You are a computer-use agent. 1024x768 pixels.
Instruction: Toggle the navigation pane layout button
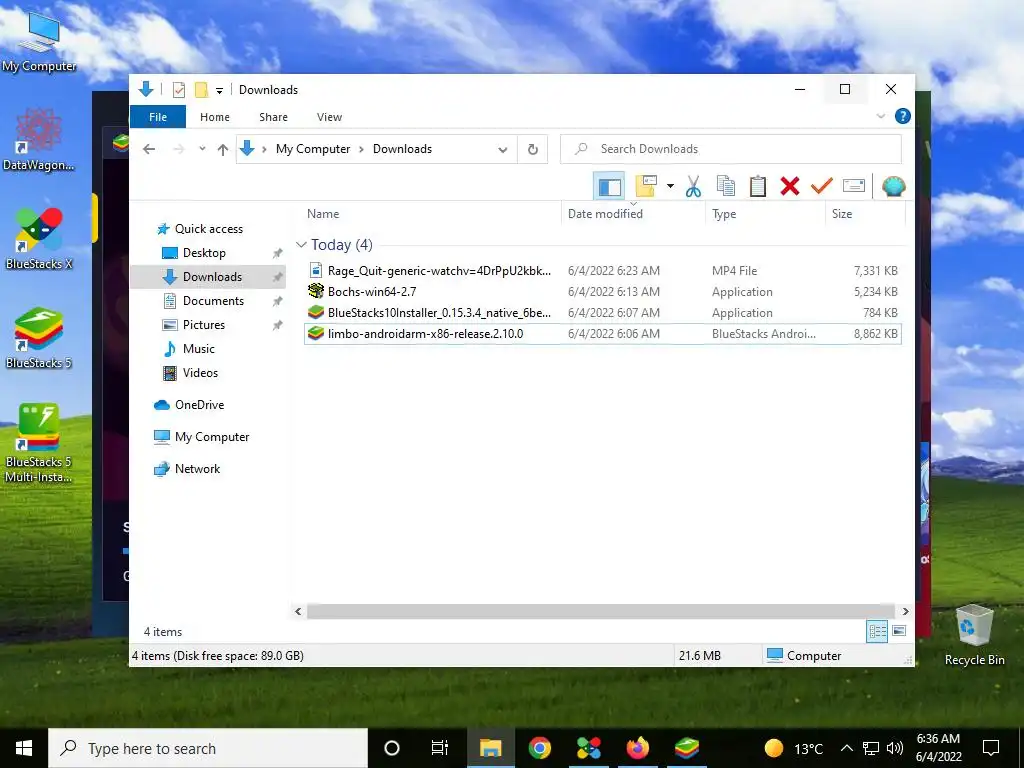click(x=609, y=187)
